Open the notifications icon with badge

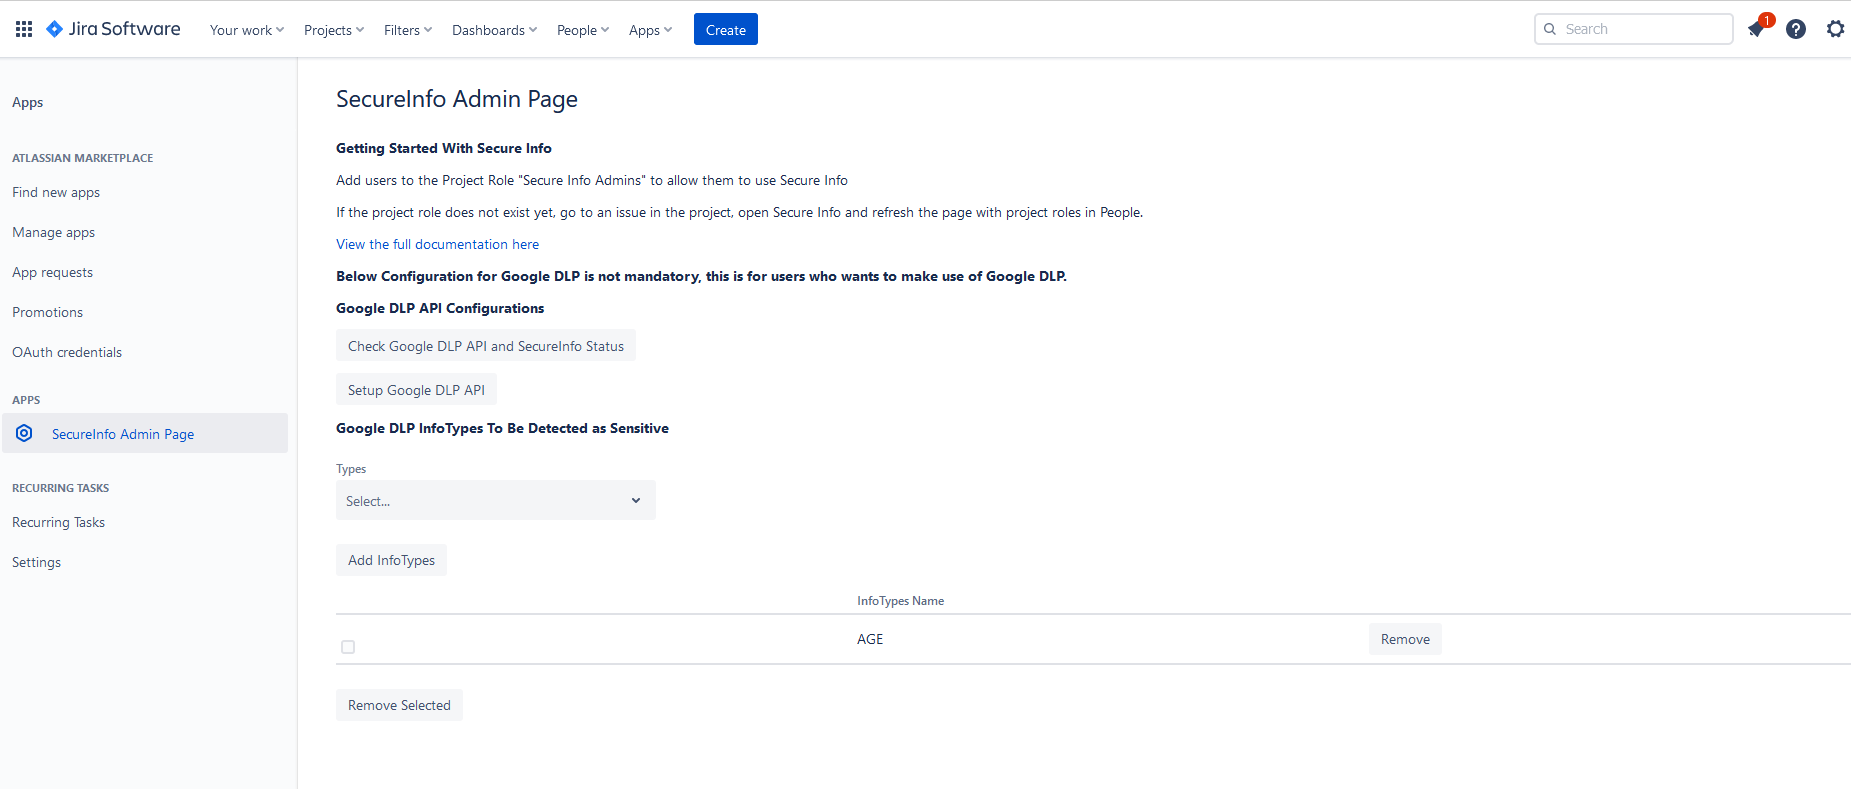1757,28
